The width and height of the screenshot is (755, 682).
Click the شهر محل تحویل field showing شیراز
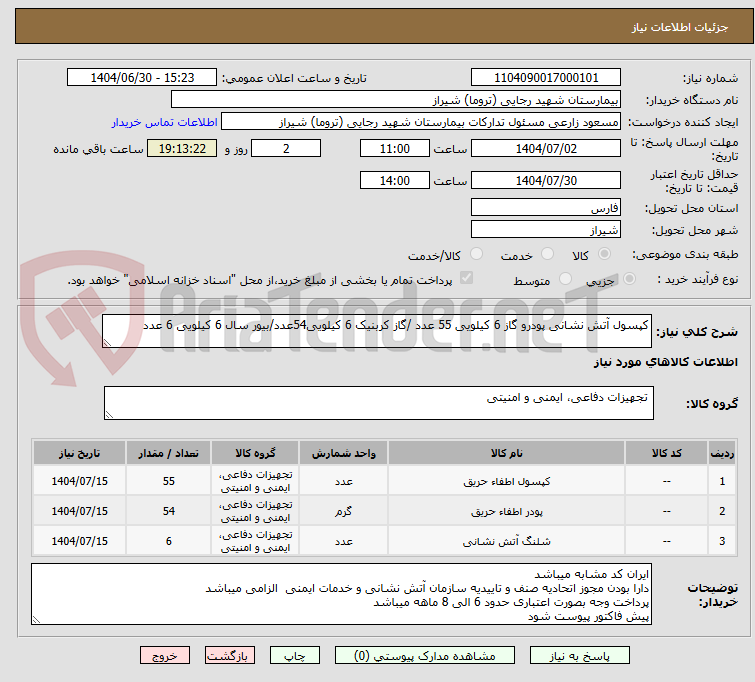click(x=546, y=230)
